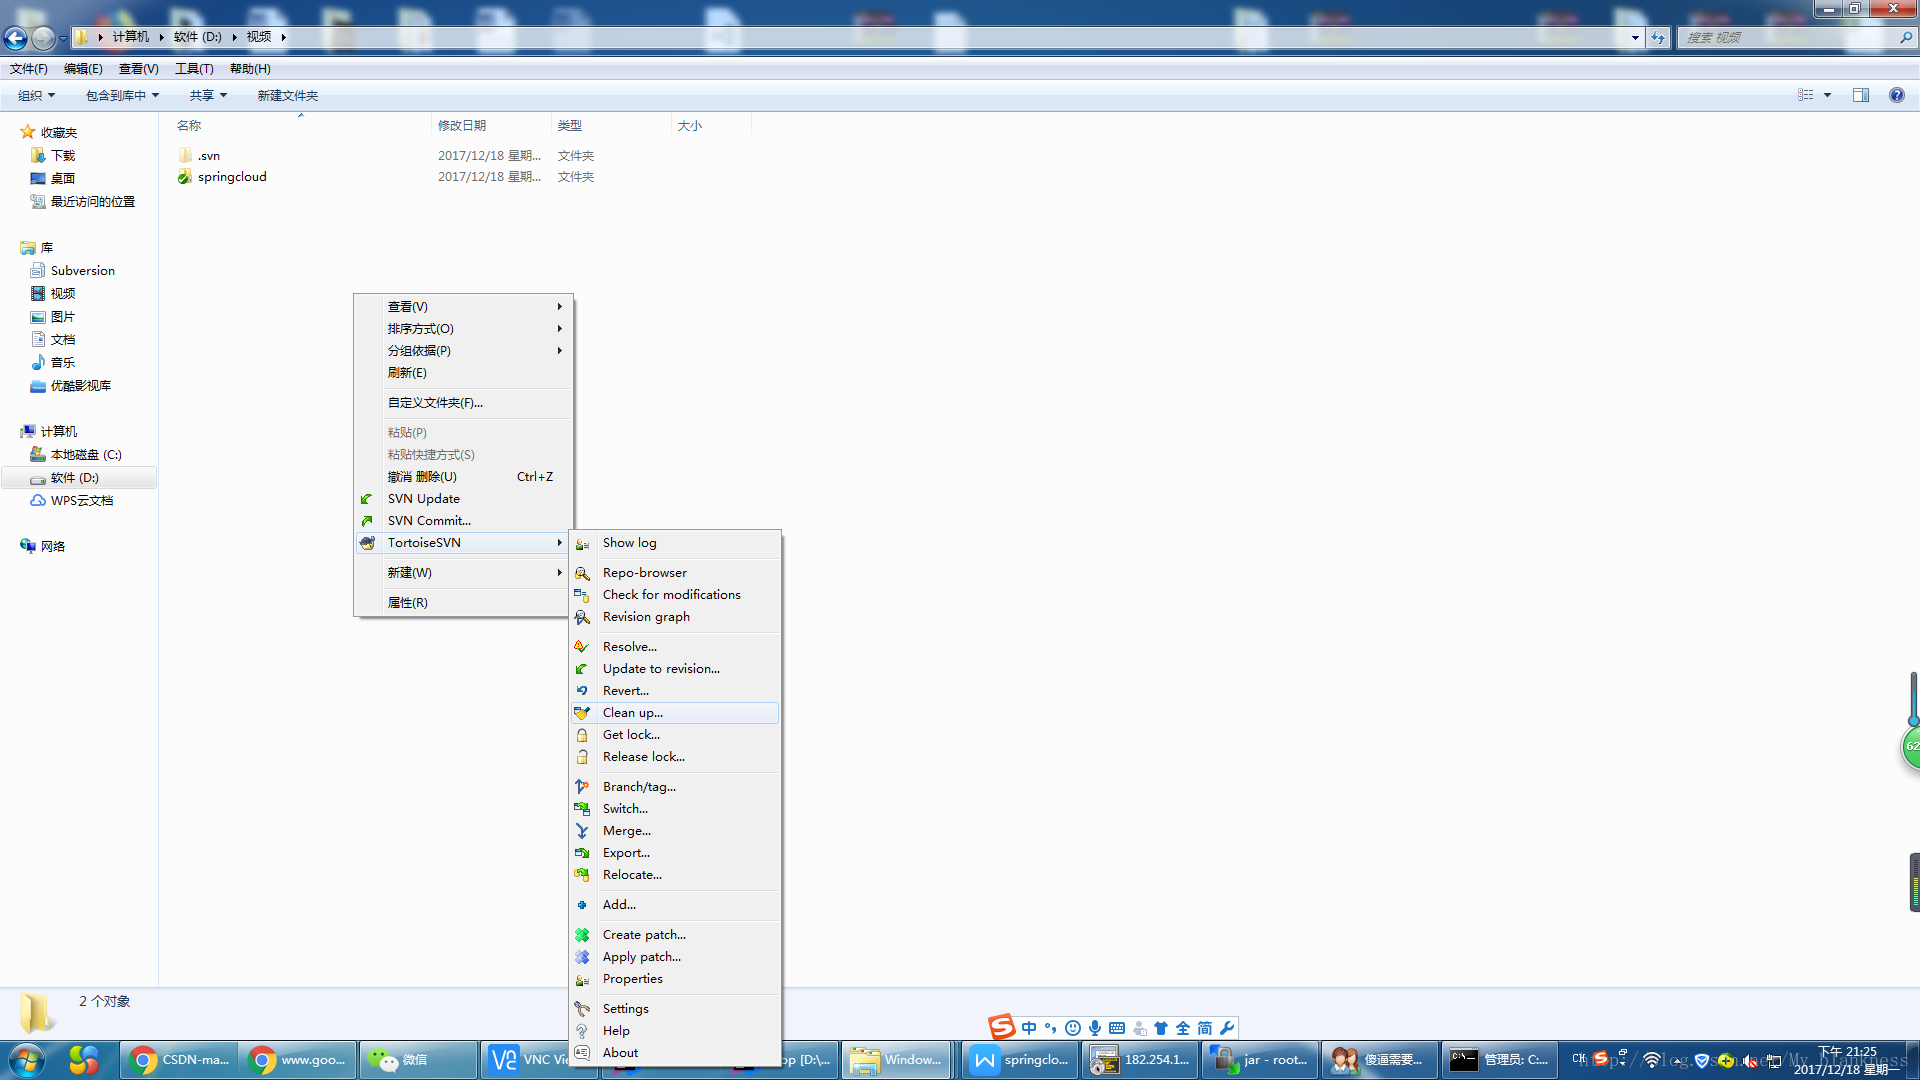Click the Show log icon
The image size is (1920, 1080).
[x=582, y=543]
